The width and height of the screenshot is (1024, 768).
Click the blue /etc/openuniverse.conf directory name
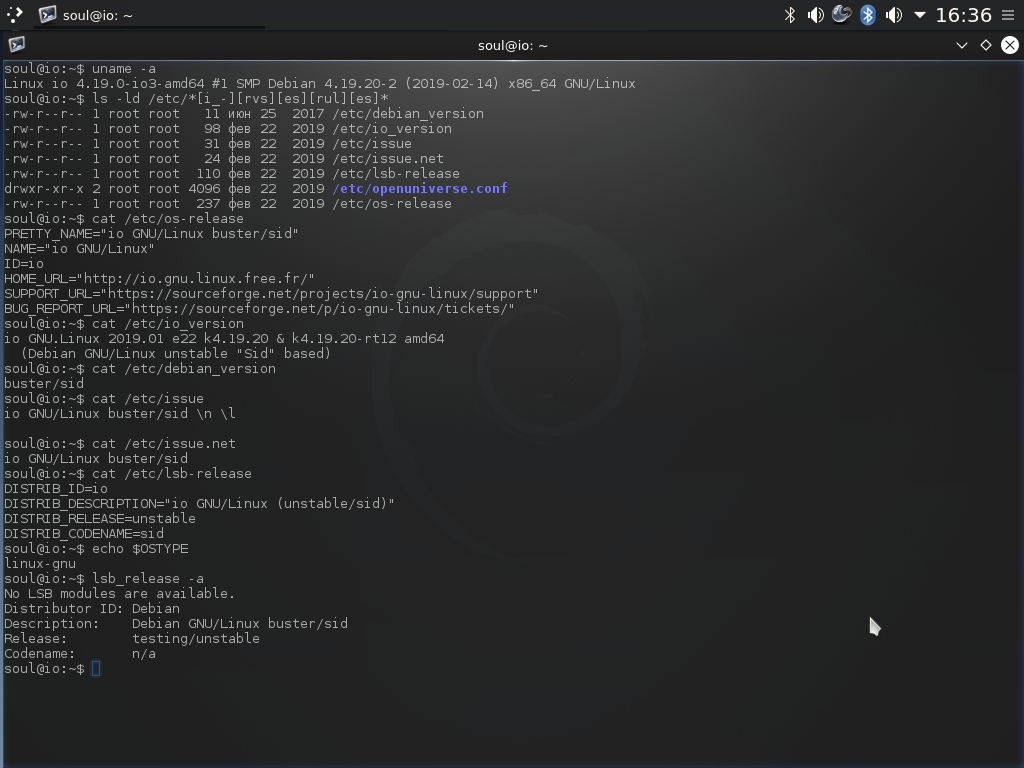coord(420,189)
